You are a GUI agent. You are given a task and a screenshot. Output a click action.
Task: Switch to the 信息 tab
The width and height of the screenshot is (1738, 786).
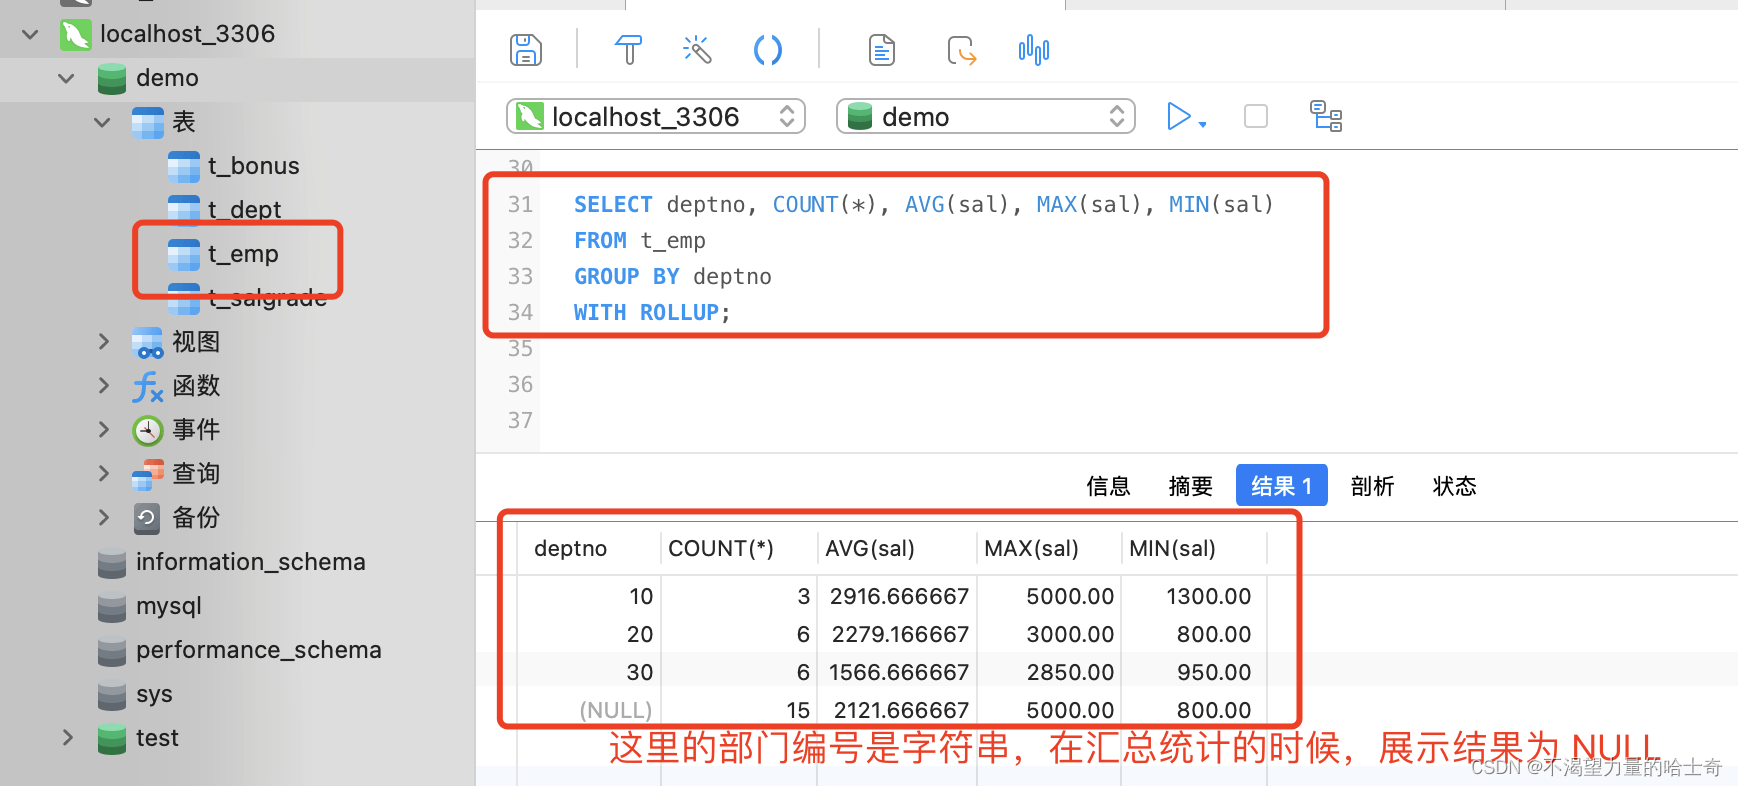pyautogui.click(x=1108, y=486)
